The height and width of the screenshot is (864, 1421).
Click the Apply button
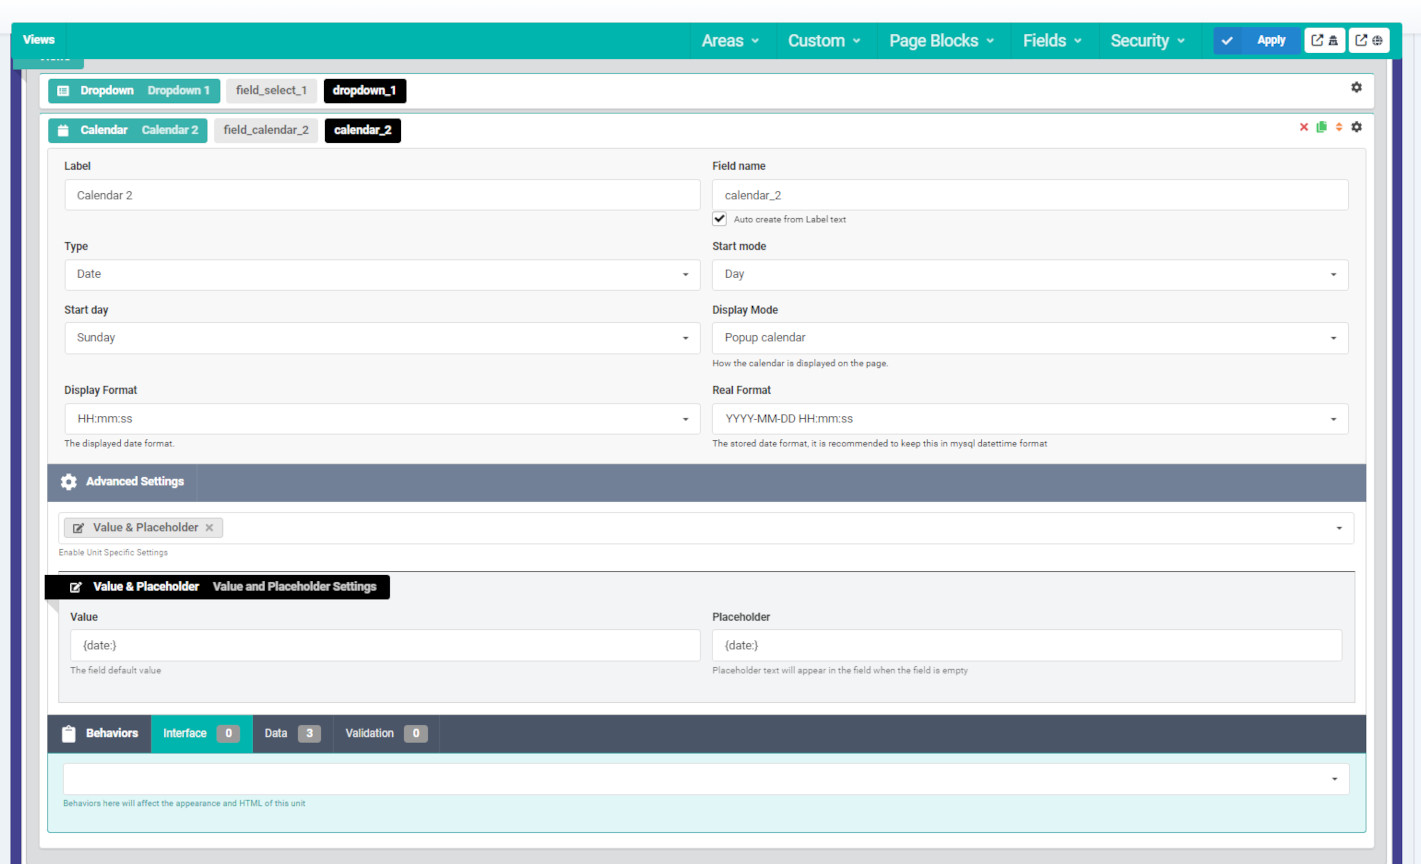coord(1258,40)
